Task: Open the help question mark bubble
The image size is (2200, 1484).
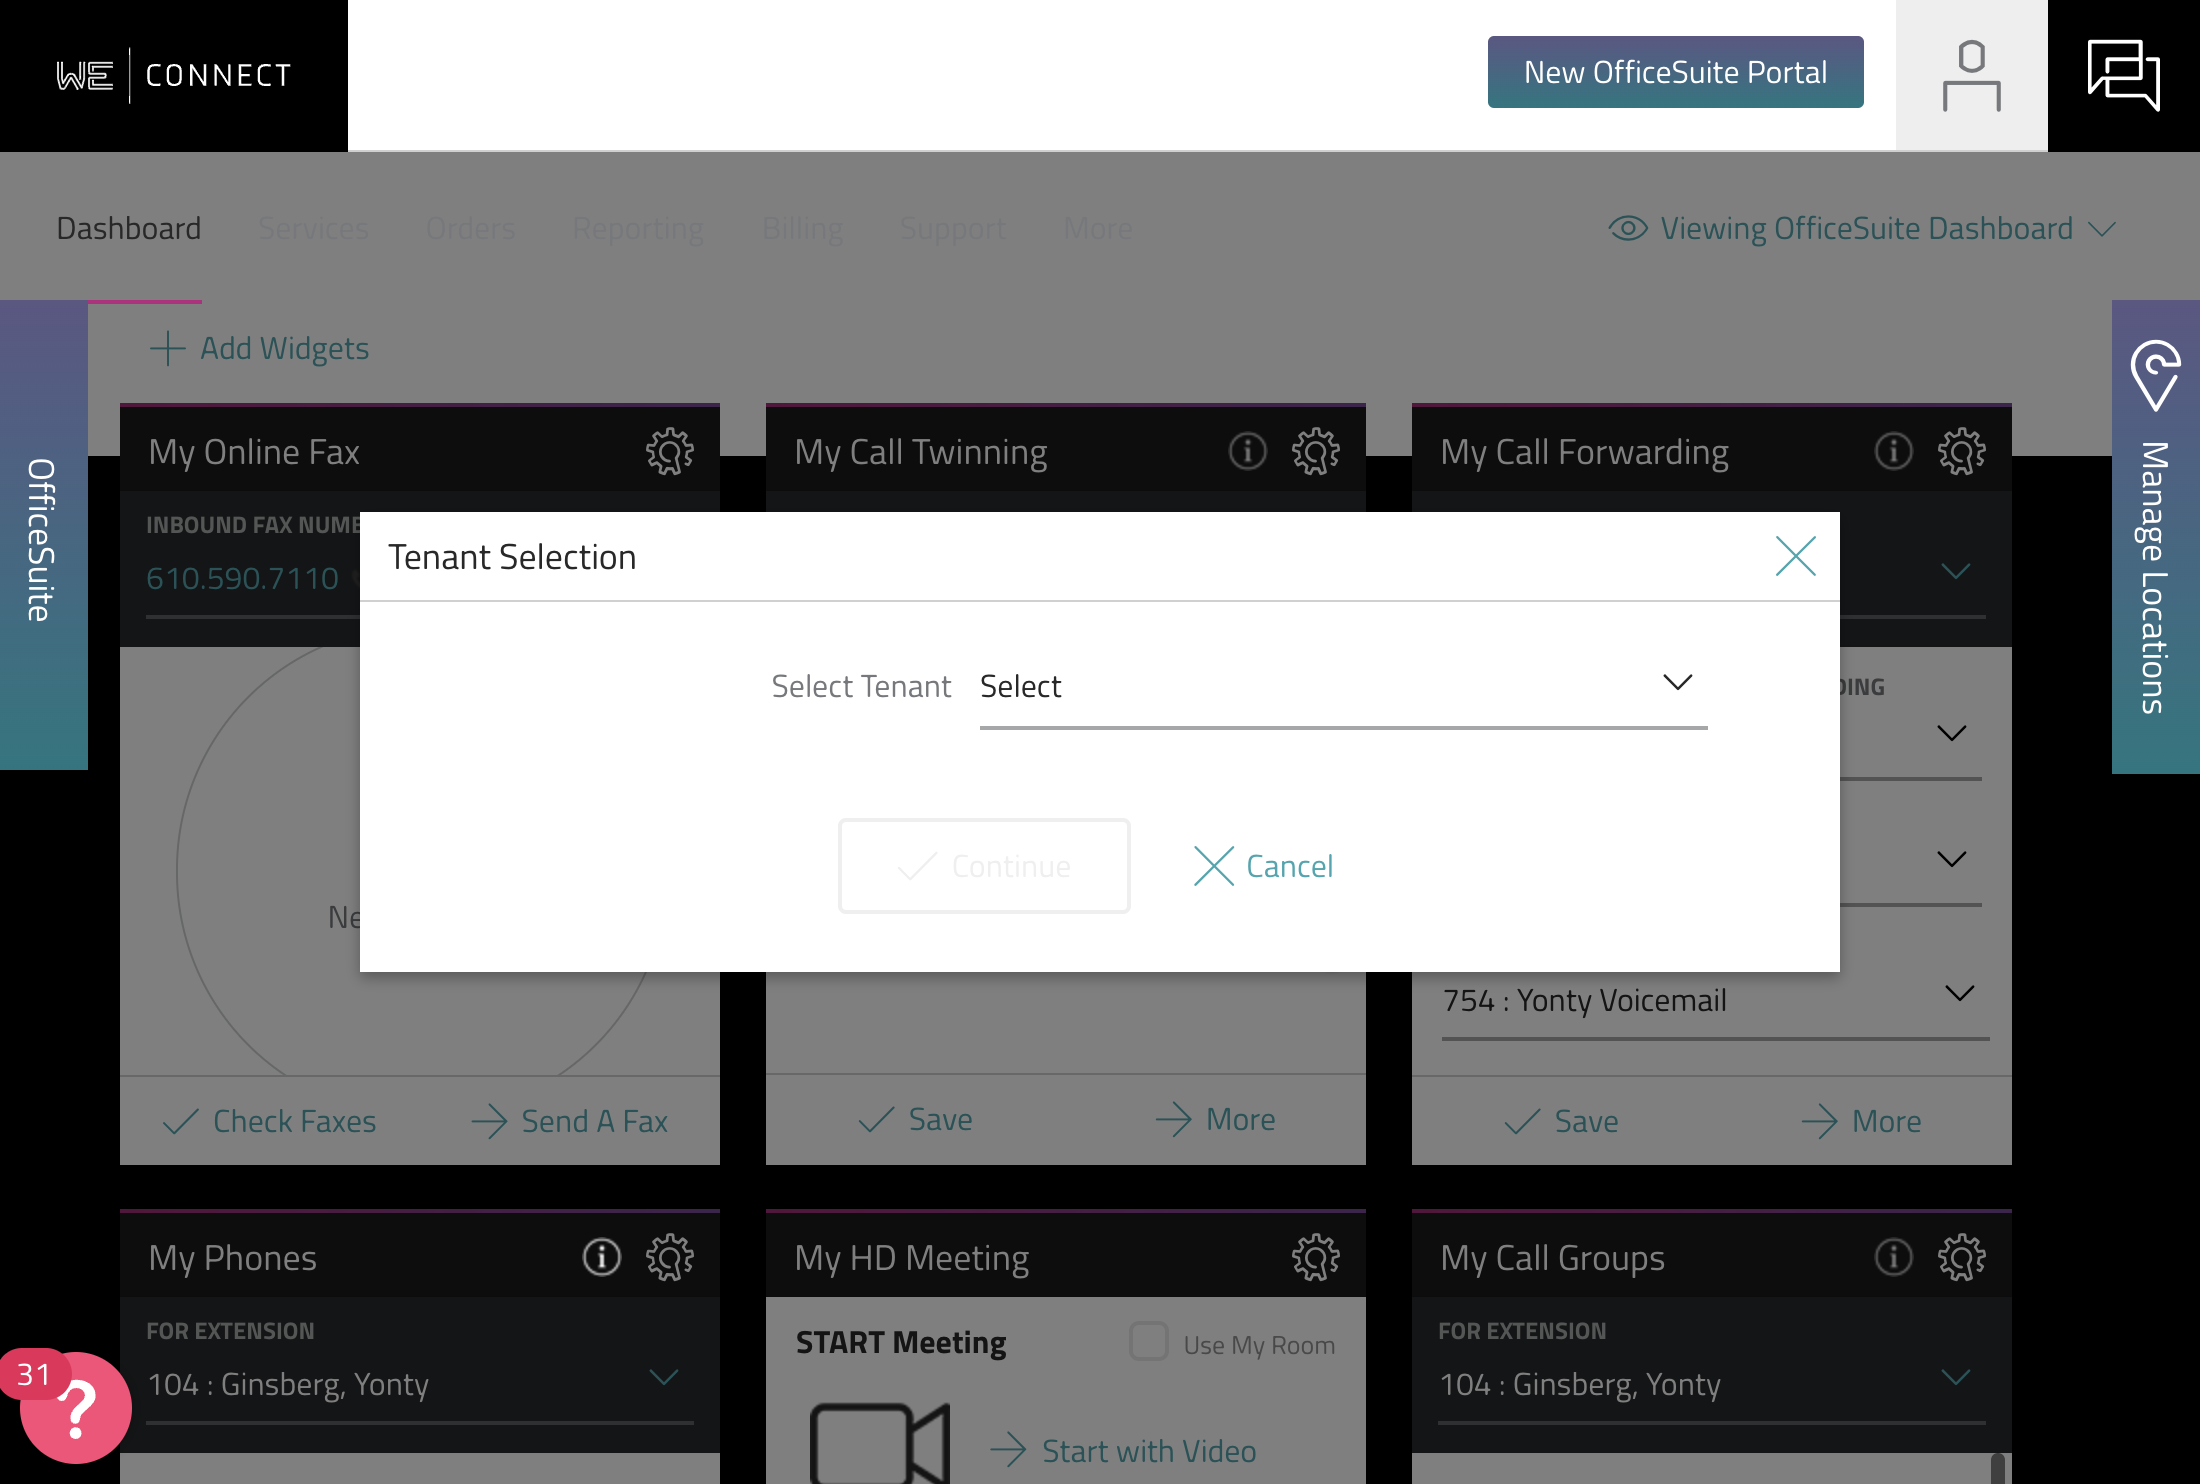Action: pos(76,1408)
